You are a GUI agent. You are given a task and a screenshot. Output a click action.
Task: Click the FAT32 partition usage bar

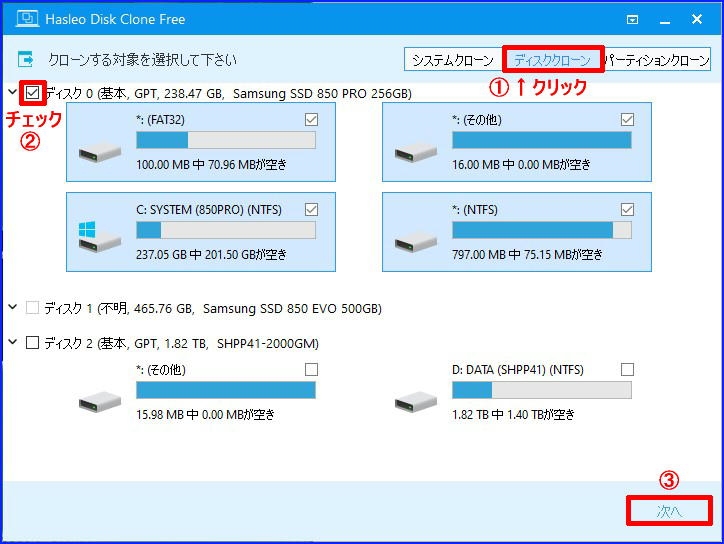coord(226,140)
